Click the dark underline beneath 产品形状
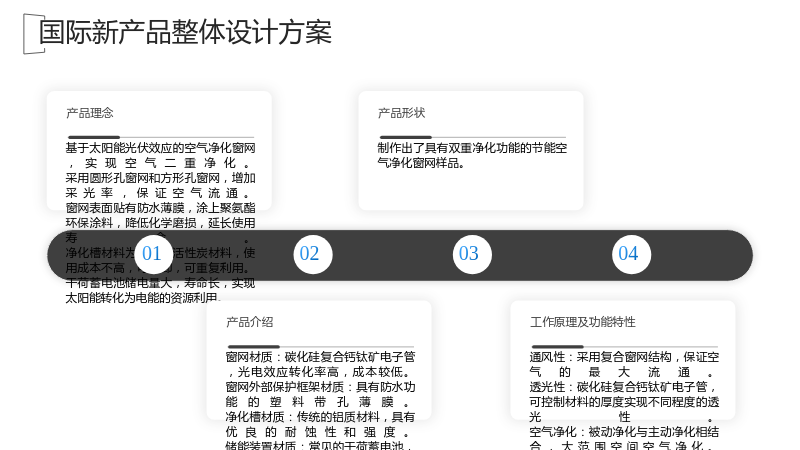Viewport: 800px width, 450px height. coord(406,137)
